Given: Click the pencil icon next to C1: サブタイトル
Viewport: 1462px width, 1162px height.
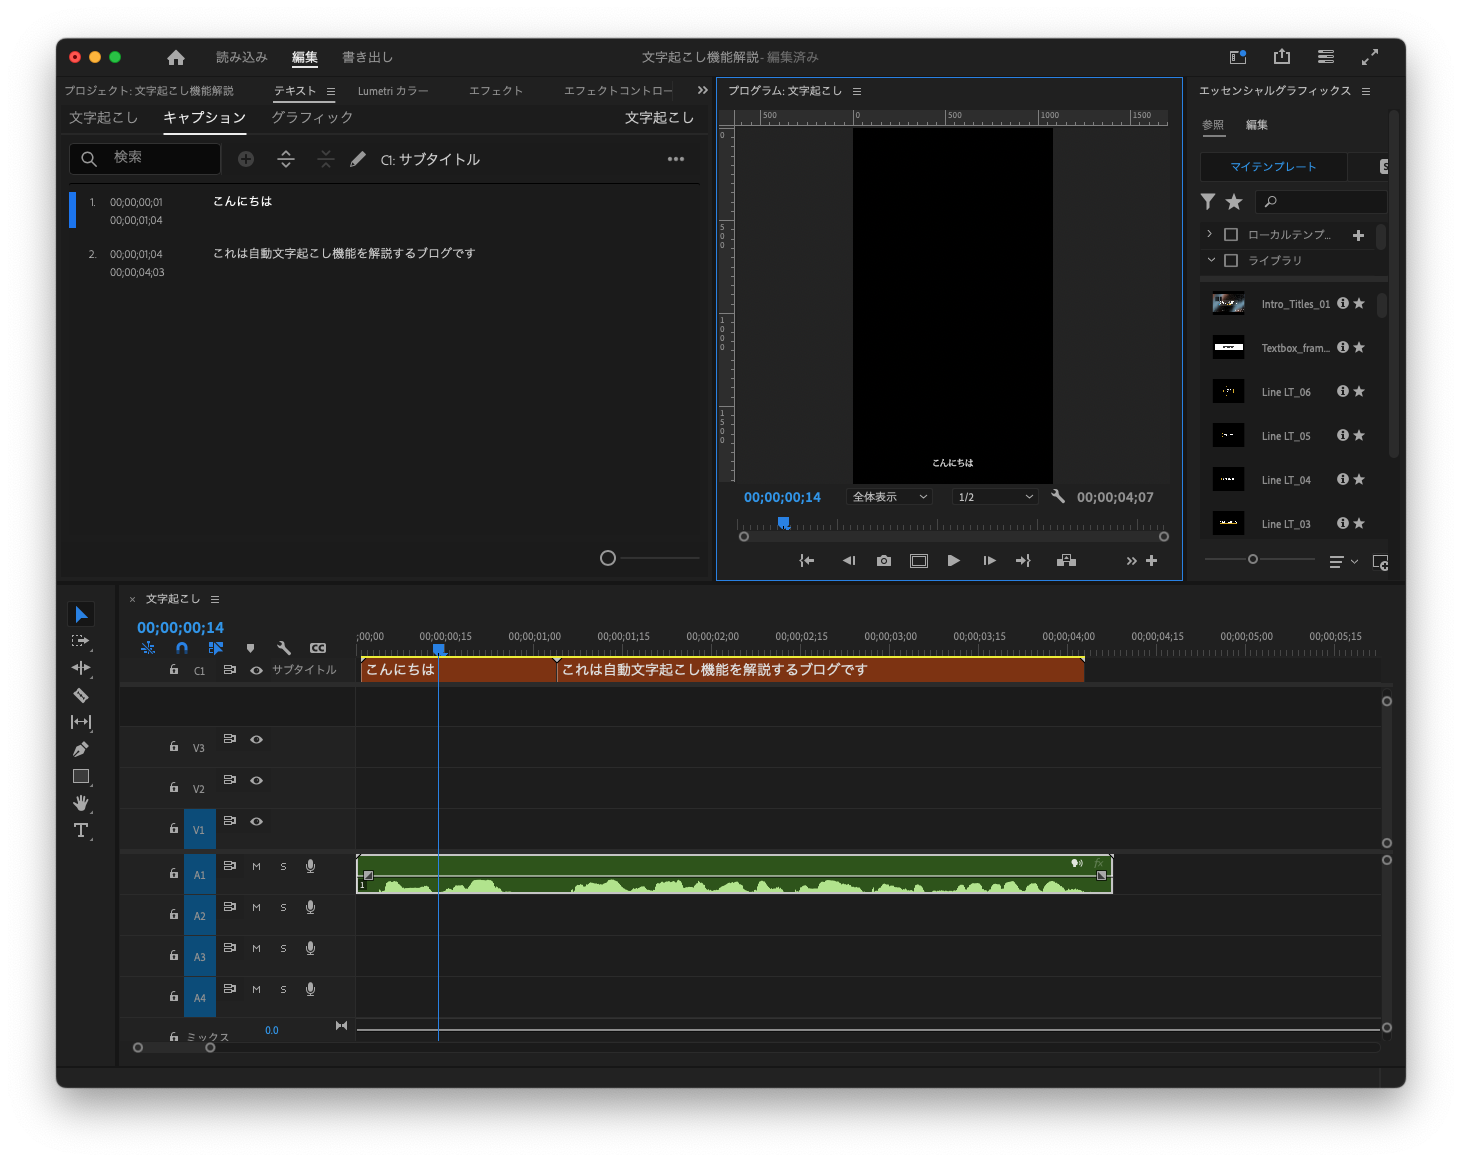Looking at the screenshot, I should (x=357, y=158).
